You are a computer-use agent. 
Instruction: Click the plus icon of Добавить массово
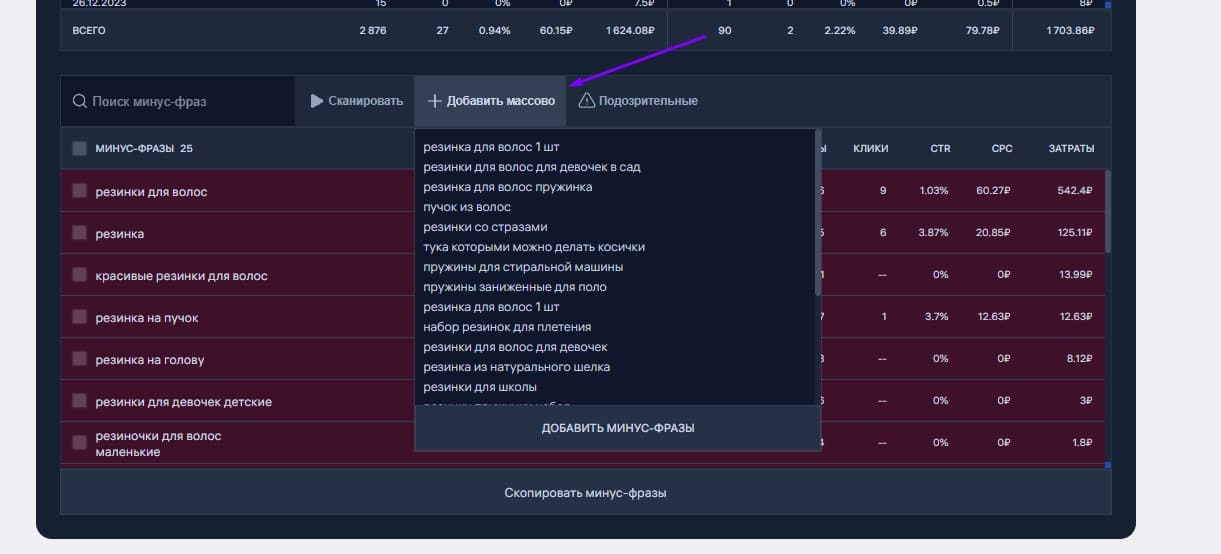point(435,101)
